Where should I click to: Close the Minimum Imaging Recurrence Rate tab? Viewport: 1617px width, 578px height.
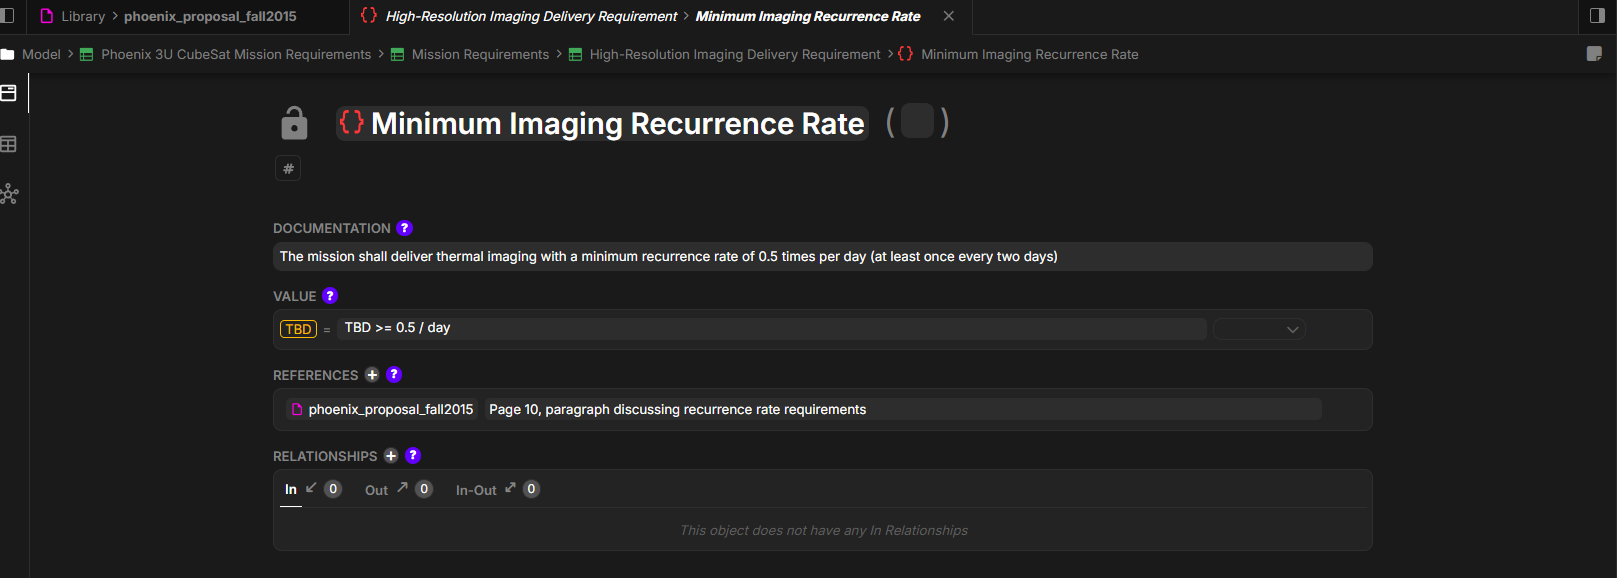948,16
